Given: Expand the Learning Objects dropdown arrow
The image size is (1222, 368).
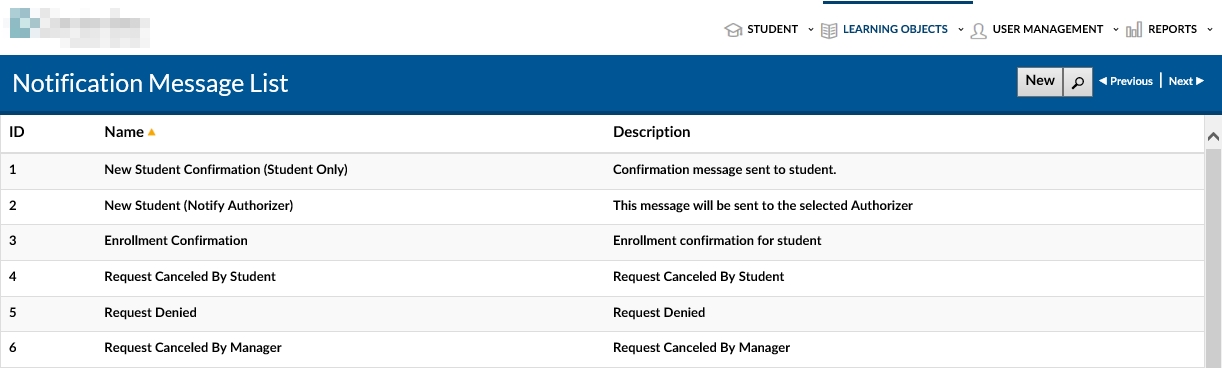Looking at the screenshot, I should (x=961, y=30).
